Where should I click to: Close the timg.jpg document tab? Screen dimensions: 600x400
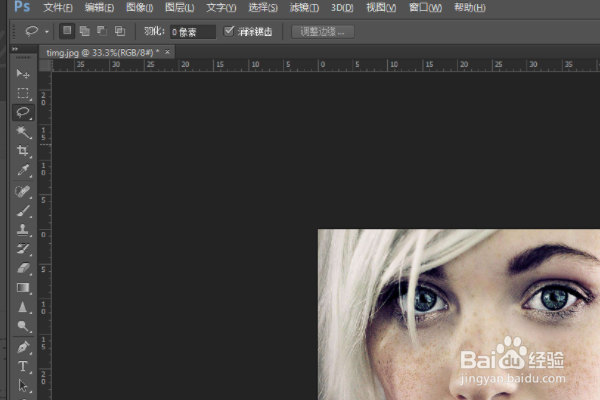pos(167,52)
